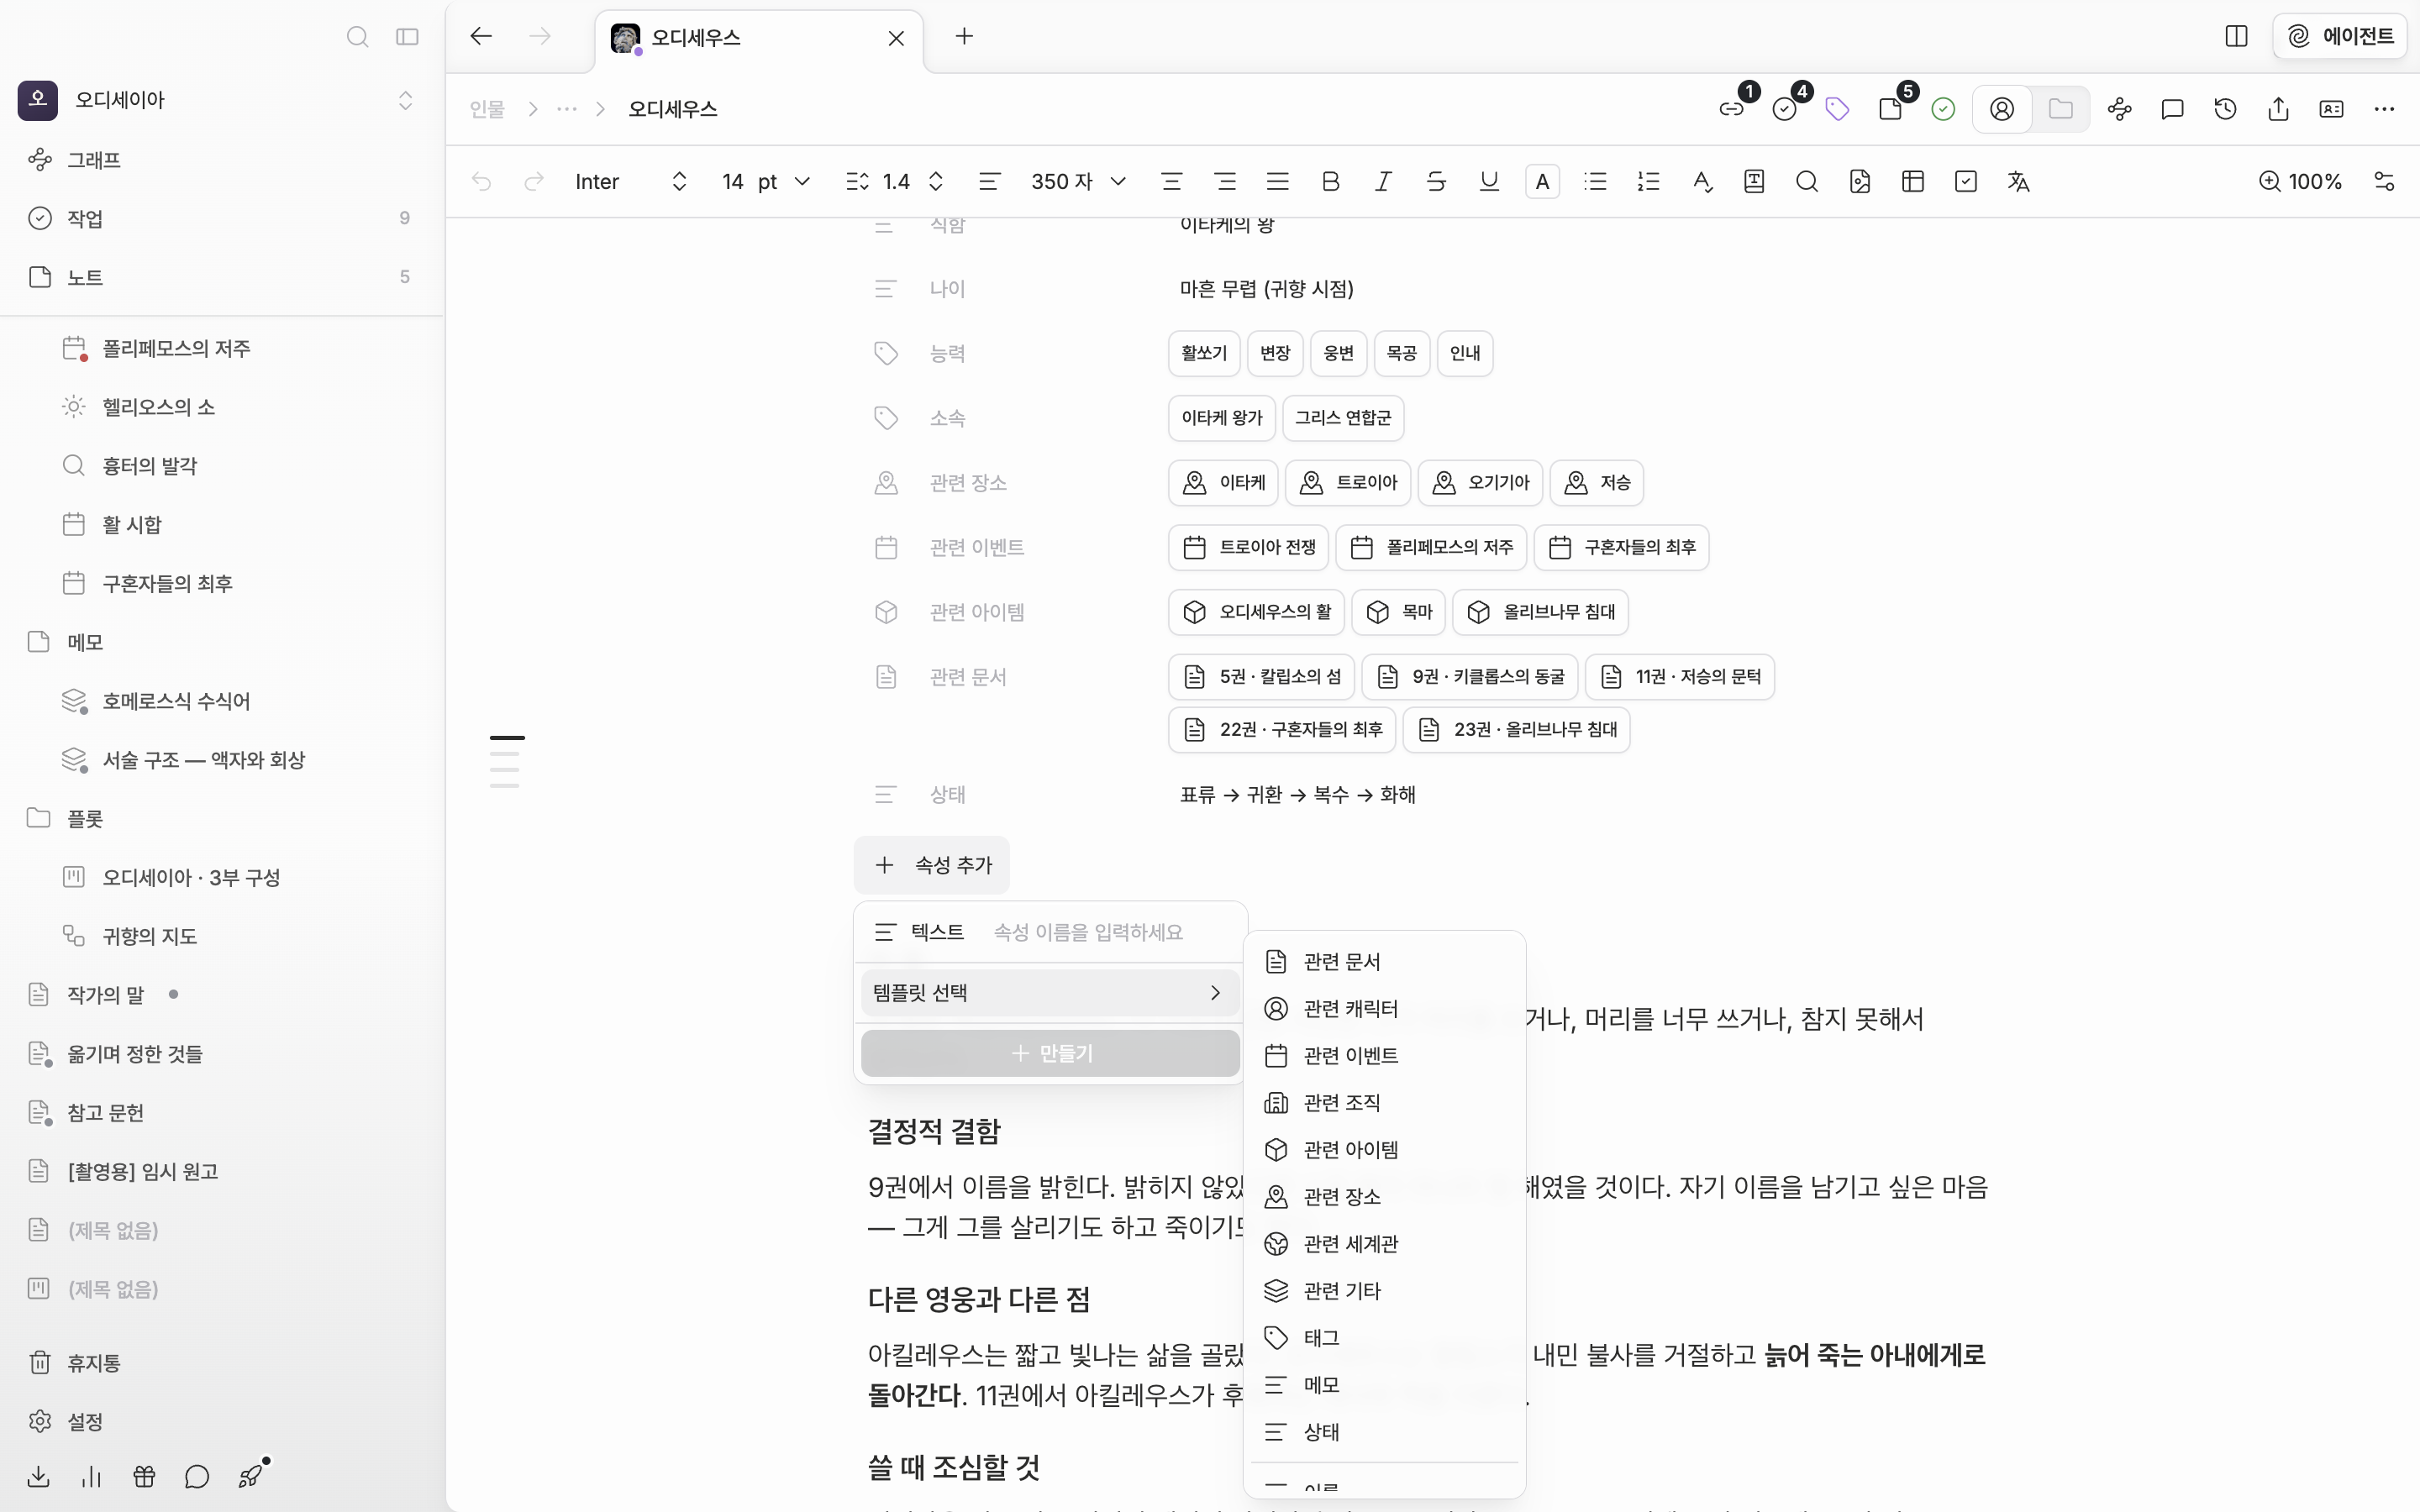
Task: Open the Inter font dropdown
Action: tap(631, 181)
